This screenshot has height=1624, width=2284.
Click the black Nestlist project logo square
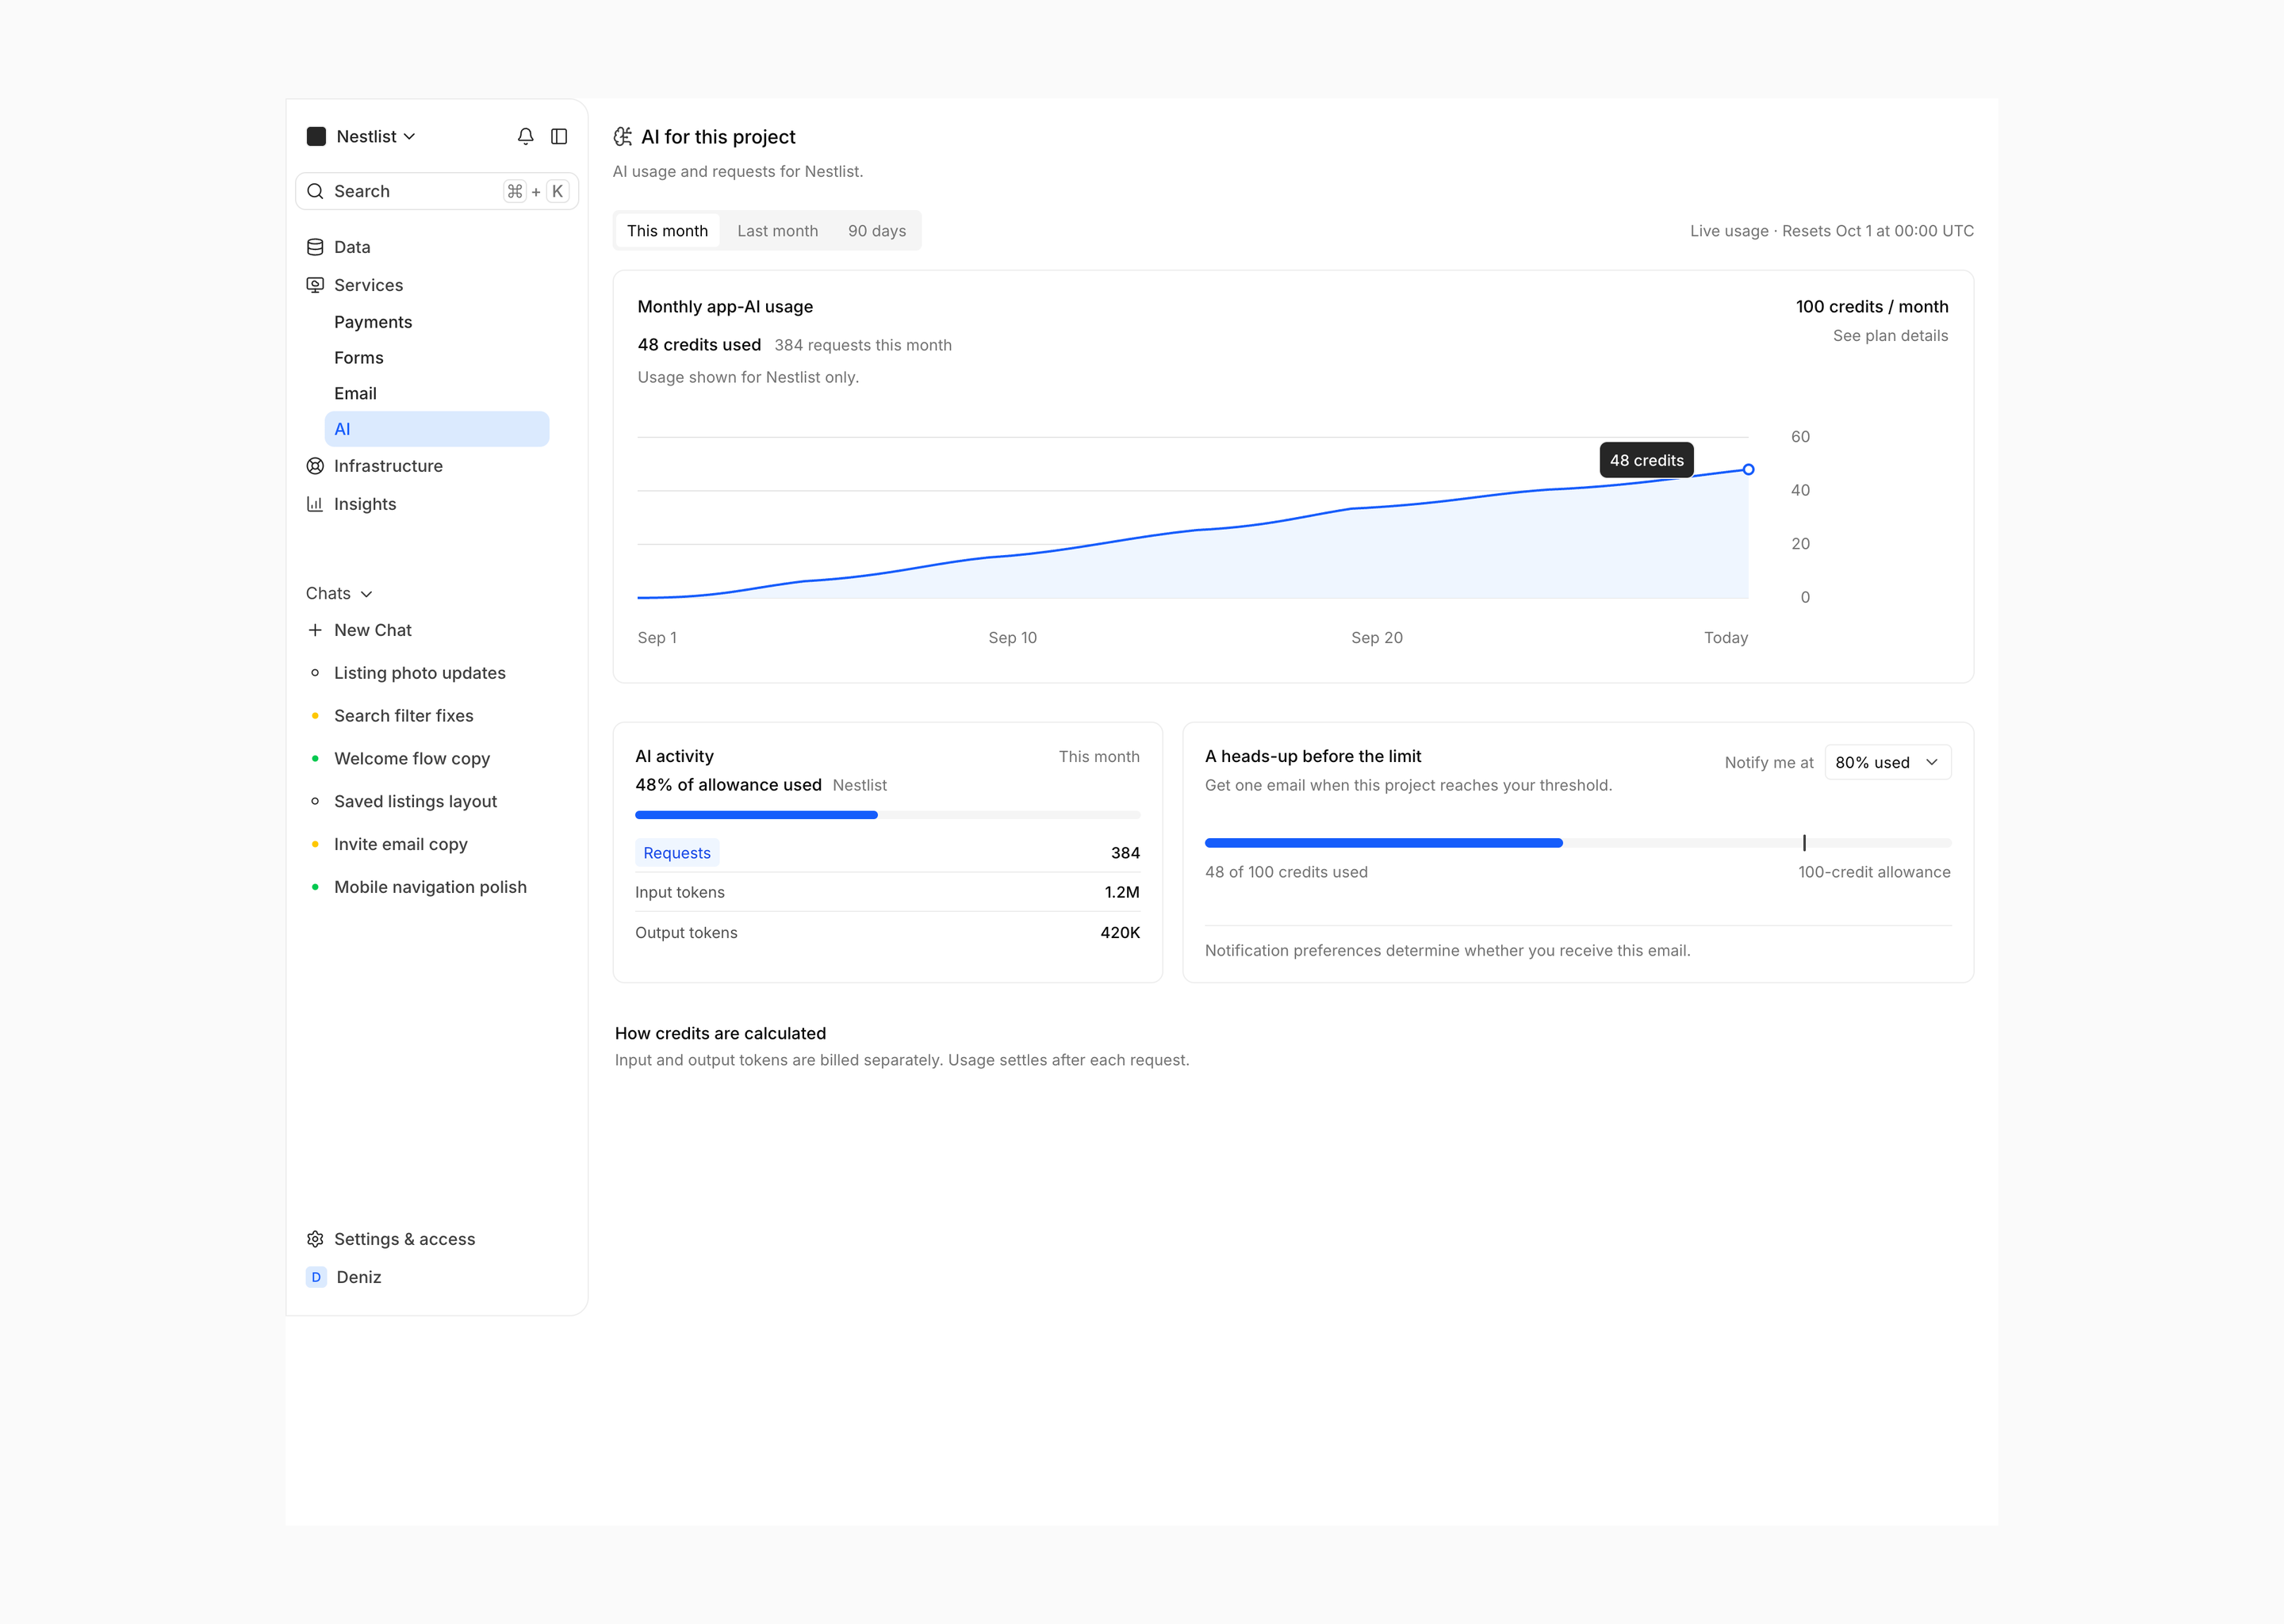(316, 136)
